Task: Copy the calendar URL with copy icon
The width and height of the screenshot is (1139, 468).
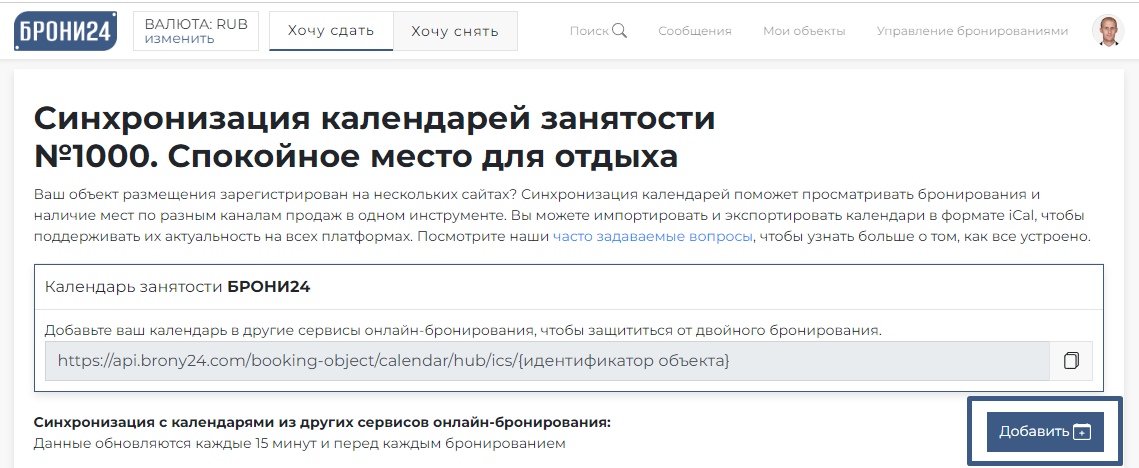Action: point(1071,361)
